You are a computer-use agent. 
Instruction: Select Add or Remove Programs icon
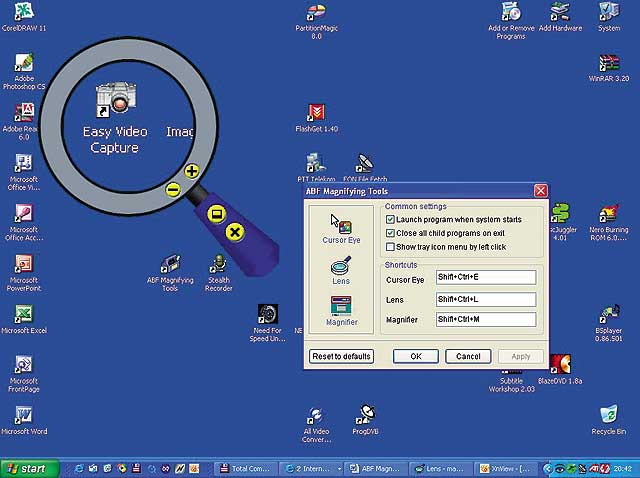pyautogui.click(x=511, y=20)
